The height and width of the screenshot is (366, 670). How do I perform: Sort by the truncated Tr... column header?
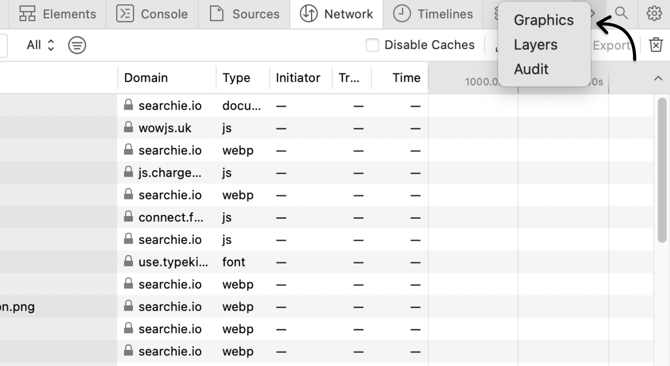(349, 78)
